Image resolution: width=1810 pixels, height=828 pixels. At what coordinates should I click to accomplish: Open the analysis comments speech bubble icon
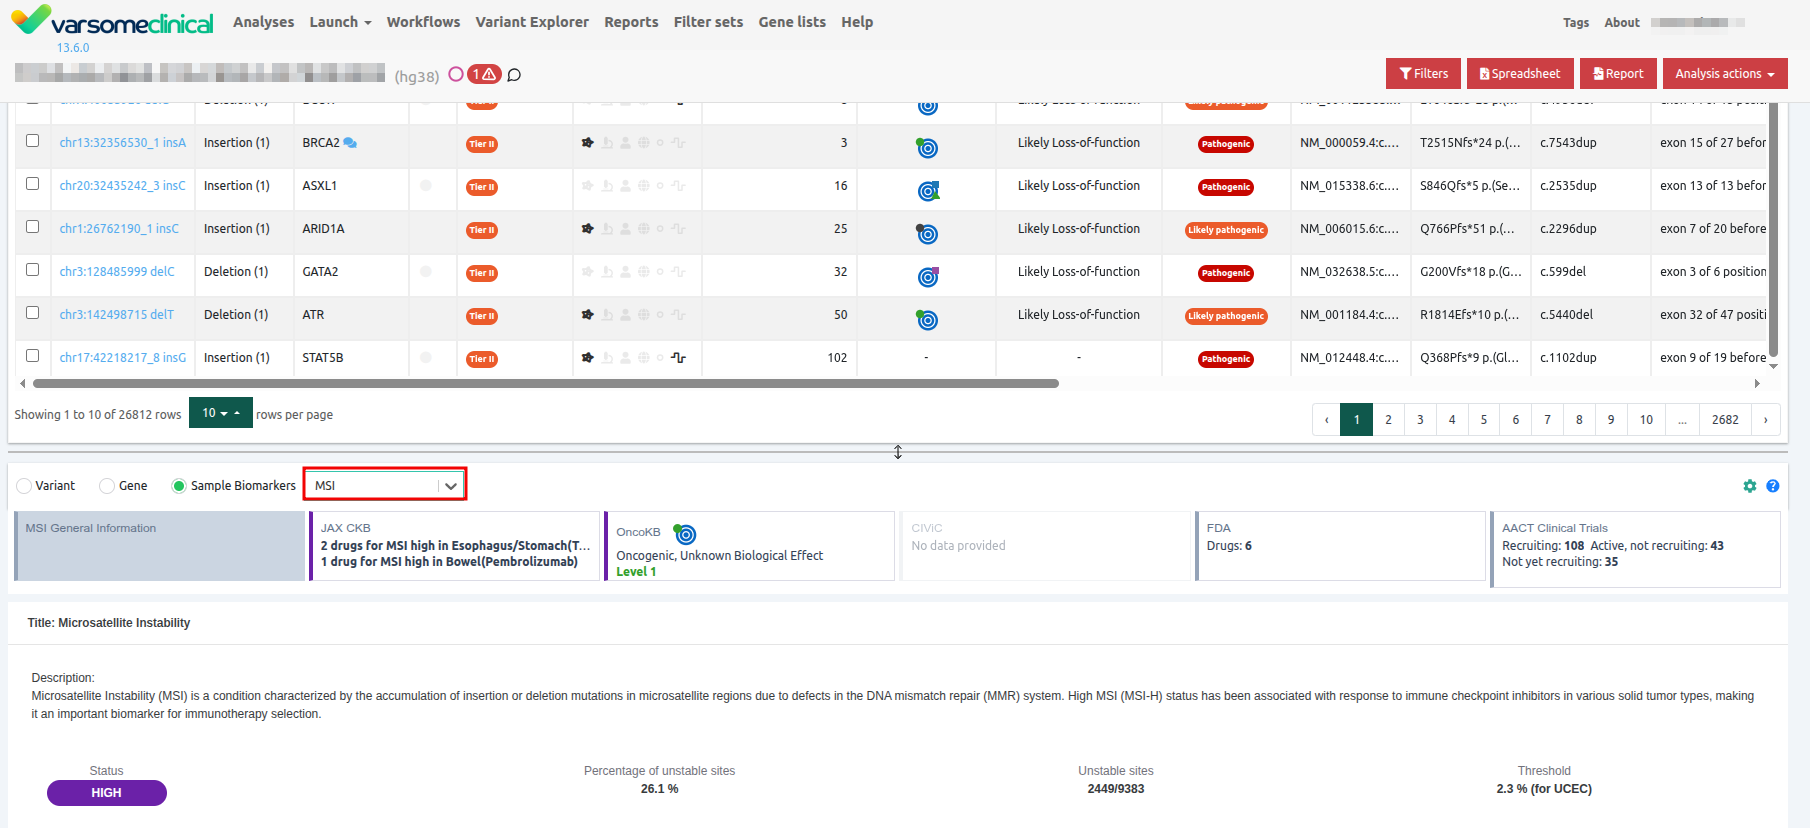[514, 75]
